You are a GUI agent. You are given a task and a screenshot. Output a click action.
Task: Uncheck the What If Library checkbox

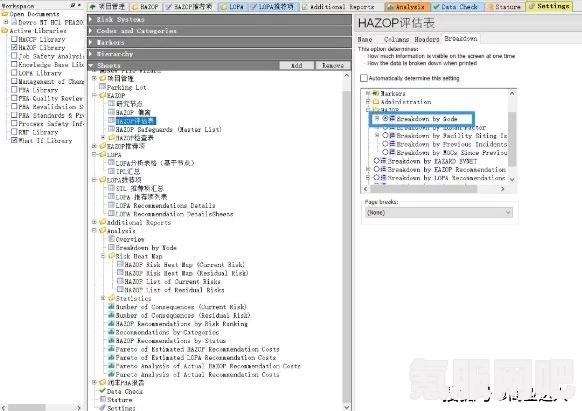pos(14,141)
